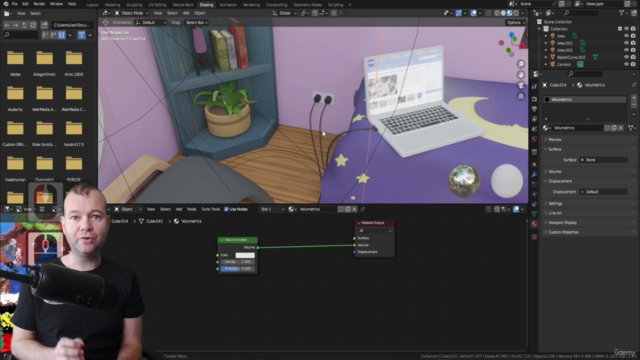The width and height of the screenshot is (640, 360).
Task: Switch to the Texture Paint workspace tab
Action: coord(182,5)
